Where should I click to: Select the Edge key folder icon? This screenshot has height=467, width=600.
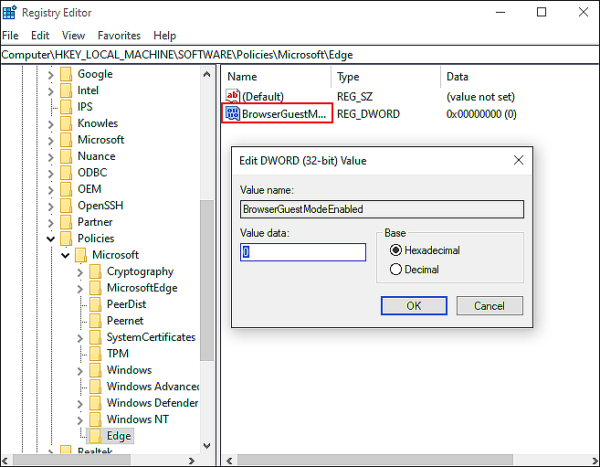[x=95, y=436]
